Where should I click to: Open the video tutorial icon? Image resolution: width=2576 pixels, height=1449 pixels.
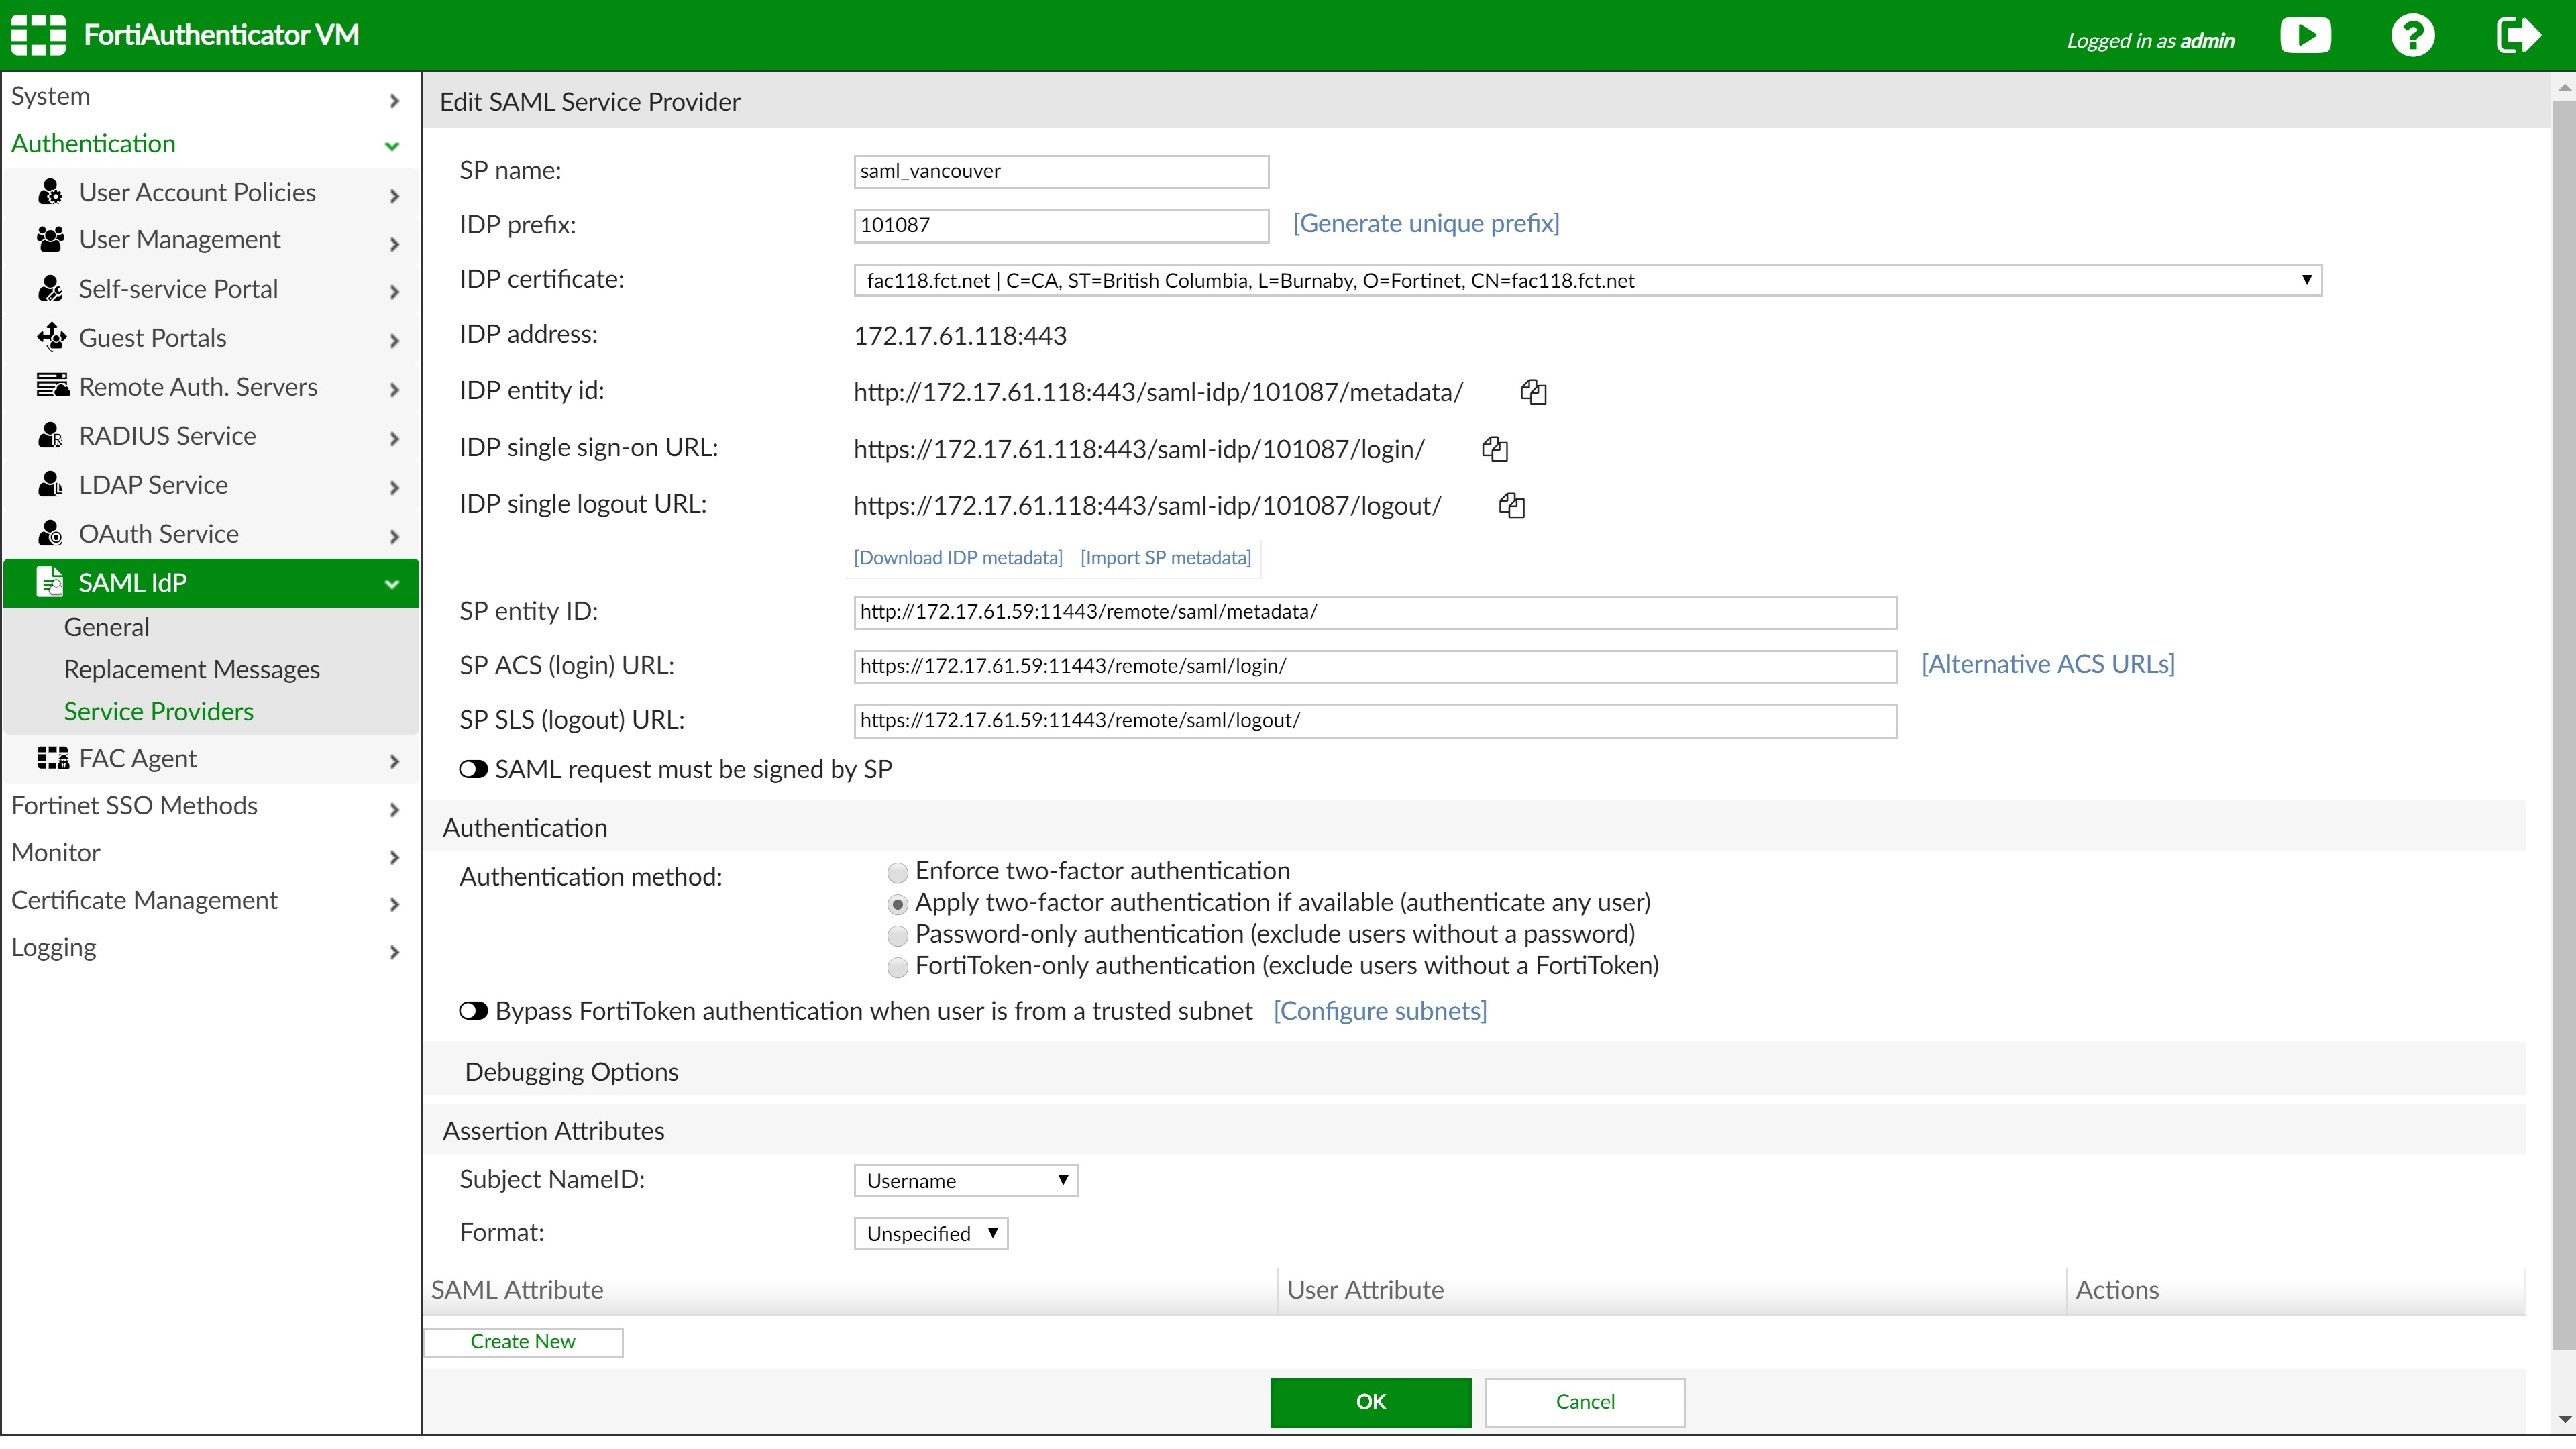[2306, 35]
